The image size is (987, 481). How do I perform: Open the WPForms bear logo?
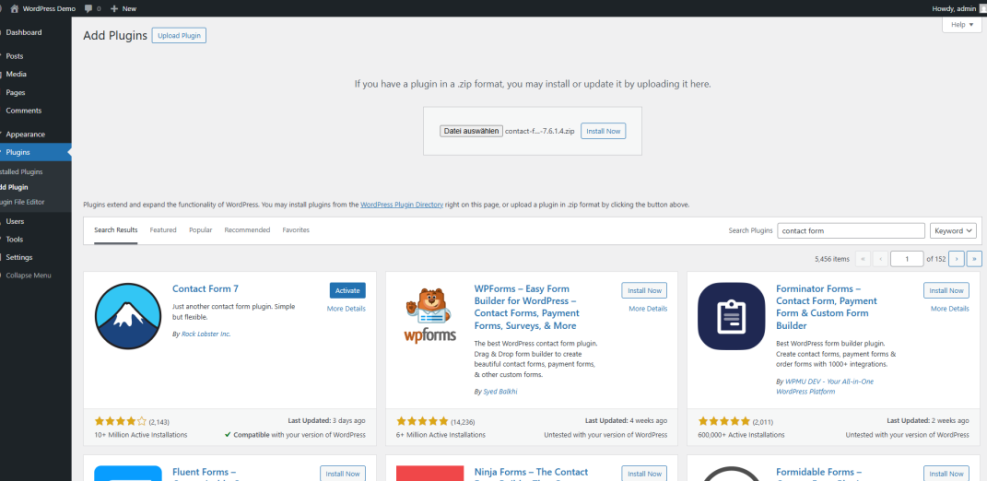coord(430,316)
